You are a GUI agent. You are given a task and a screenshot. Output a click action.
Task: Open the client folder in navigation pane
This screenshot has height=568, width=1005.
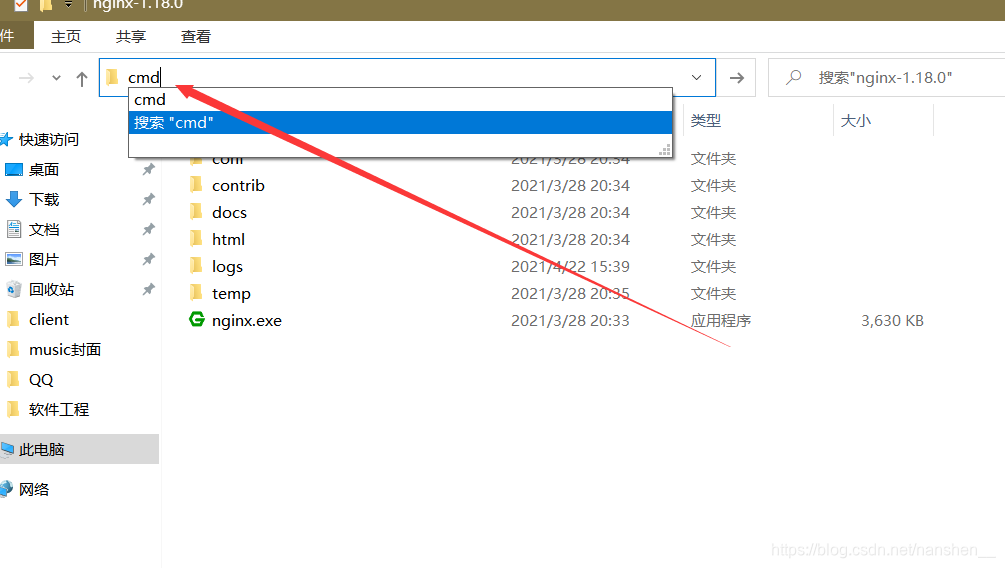(x=49, y=319)
